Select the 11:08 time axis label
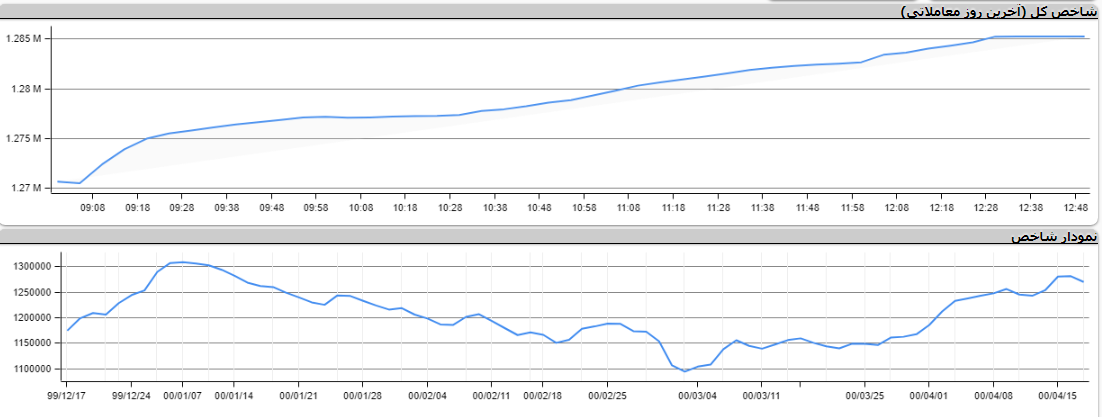This screenshot has width=1102, height=417. click(x=629, y=208)
